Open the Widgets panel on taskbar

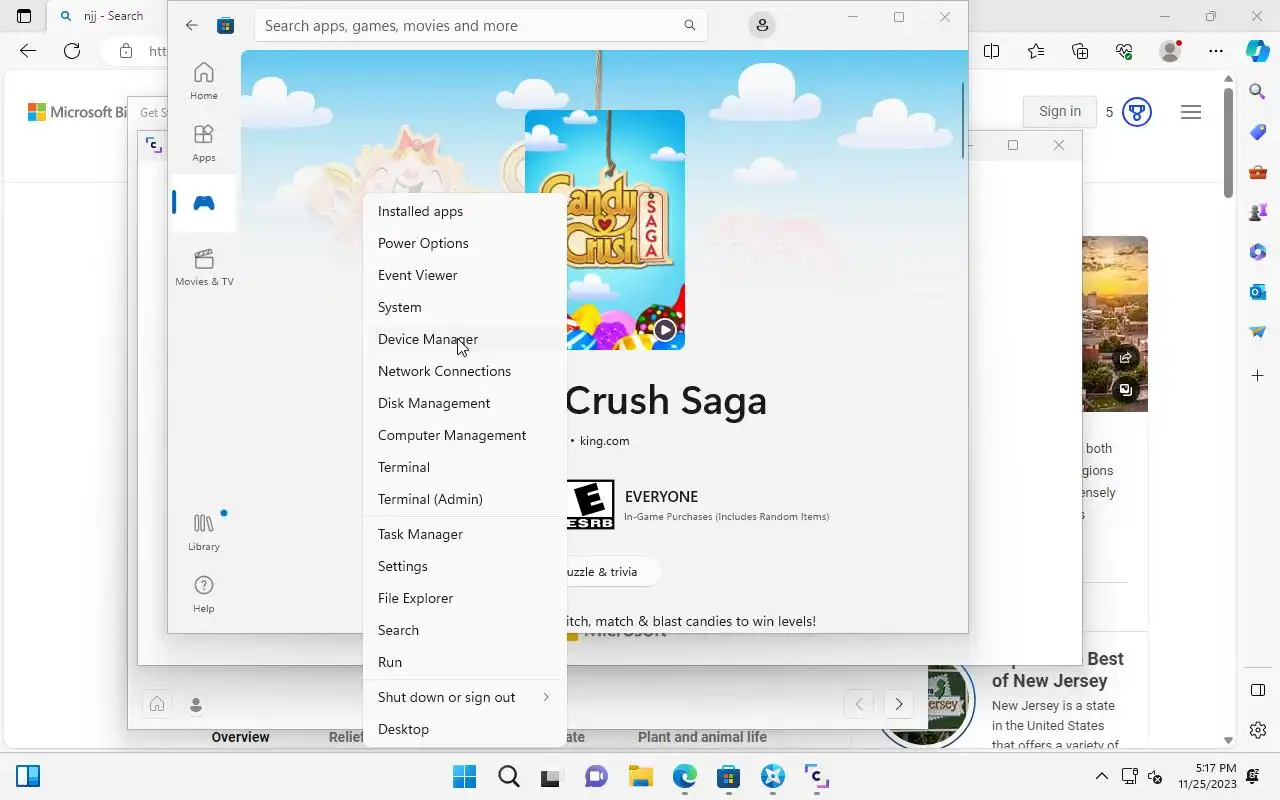pyautogui.click(x=28, y=777)
